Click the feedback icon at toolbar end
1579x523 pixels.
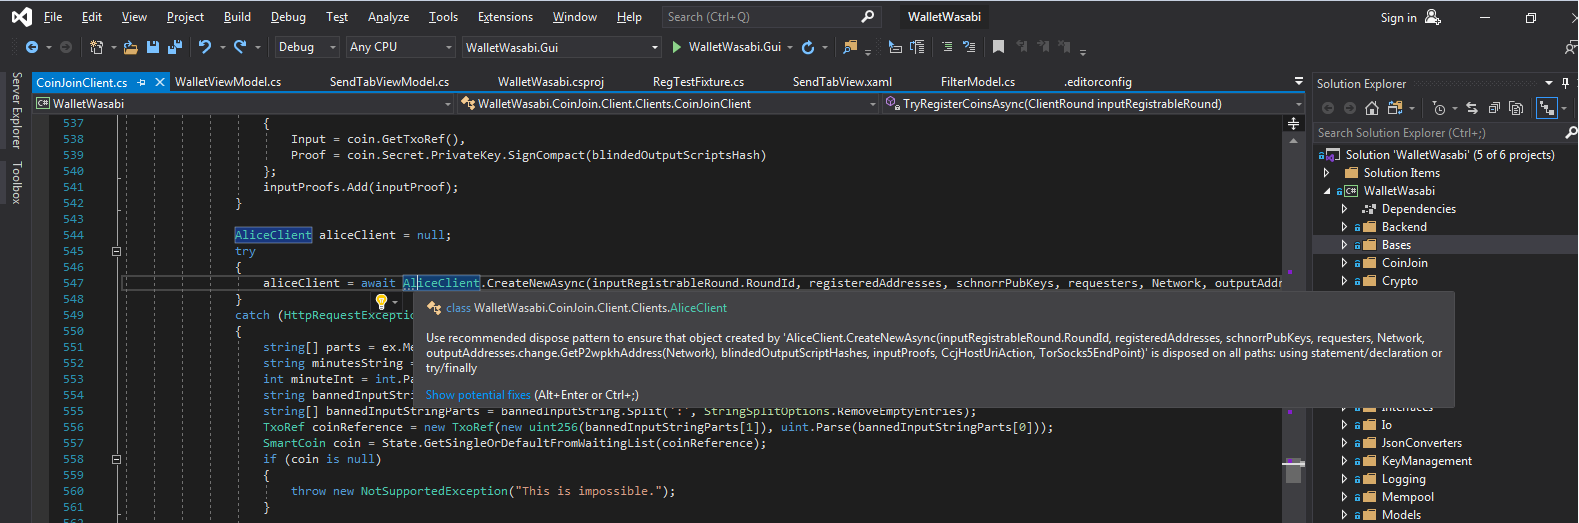click(1570, 47)
